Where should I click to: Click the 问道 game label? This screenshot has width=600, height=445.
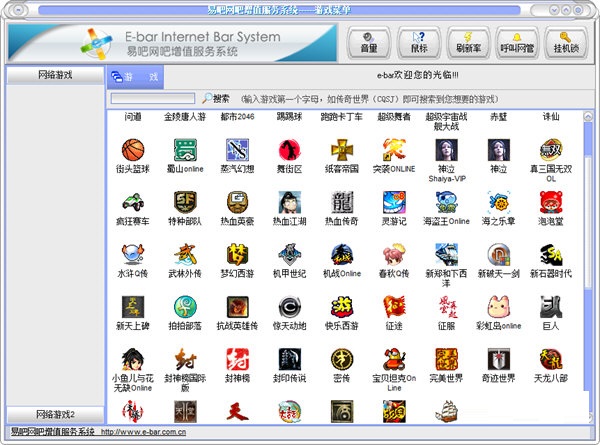133,116
